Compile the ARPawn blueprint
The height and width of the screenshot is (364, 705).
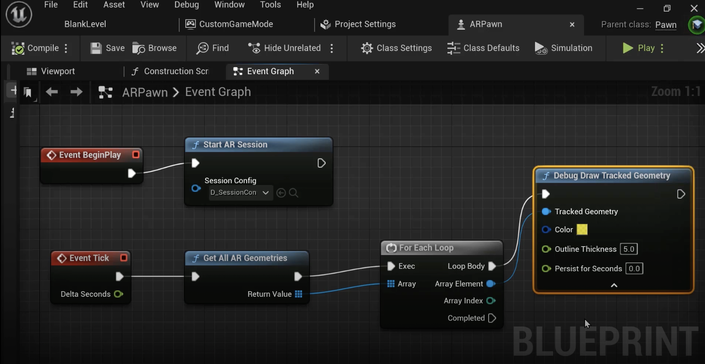pyautogui.click(x=35, y=48)
